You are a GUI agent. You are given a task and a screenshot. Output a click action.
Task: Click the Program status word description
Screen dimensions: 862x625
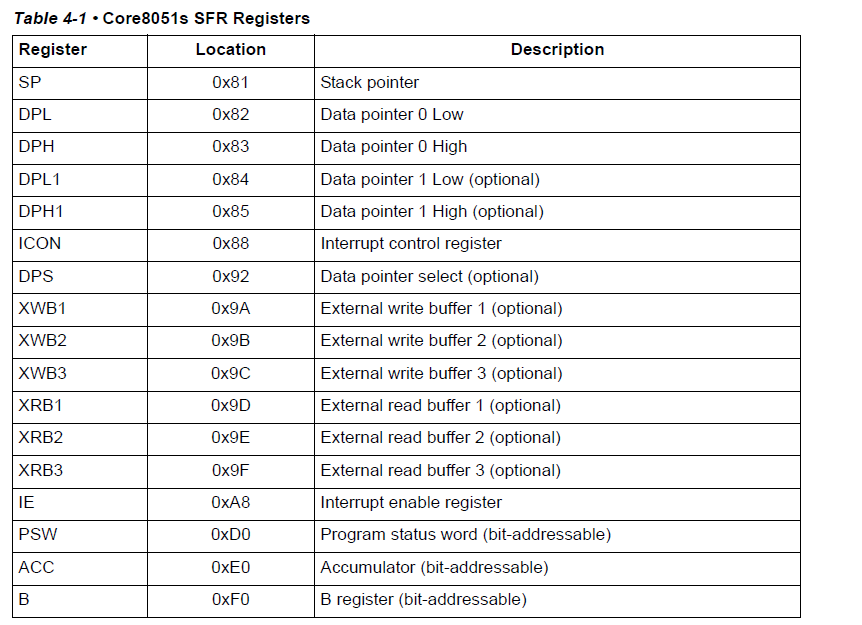[x=465, y=535]
